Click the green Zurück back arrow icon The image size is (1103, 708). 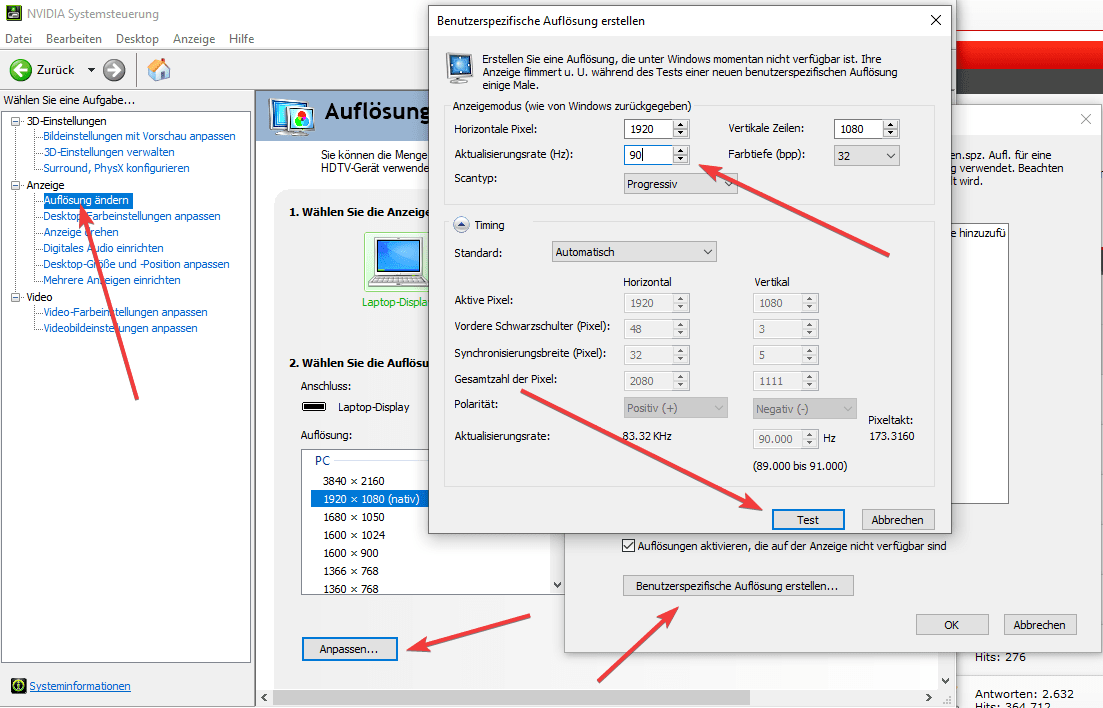coord(20,70)
